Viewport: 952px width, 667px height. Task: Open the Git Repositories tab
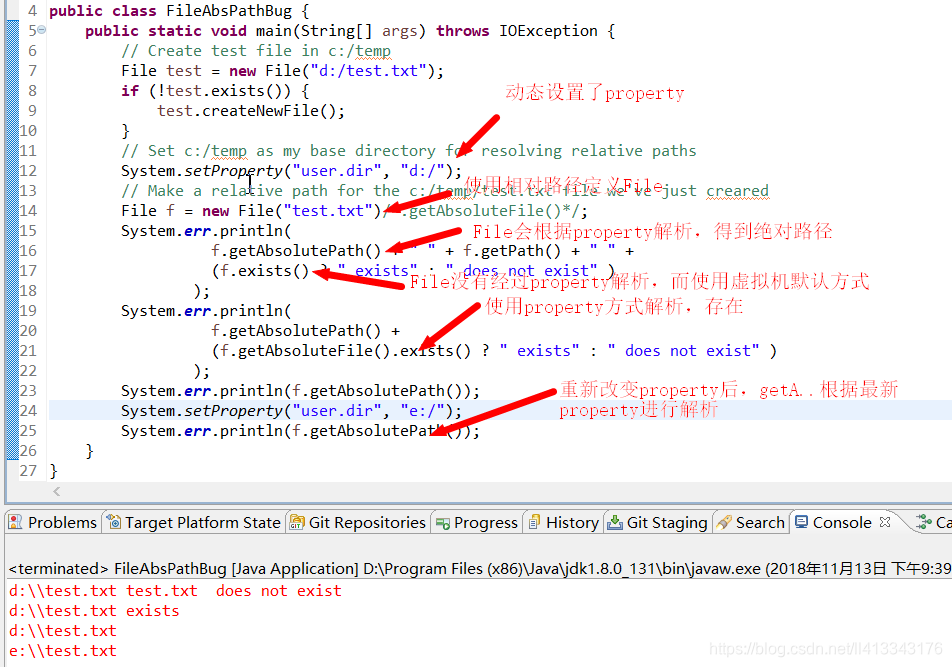[x=358, y=522]
